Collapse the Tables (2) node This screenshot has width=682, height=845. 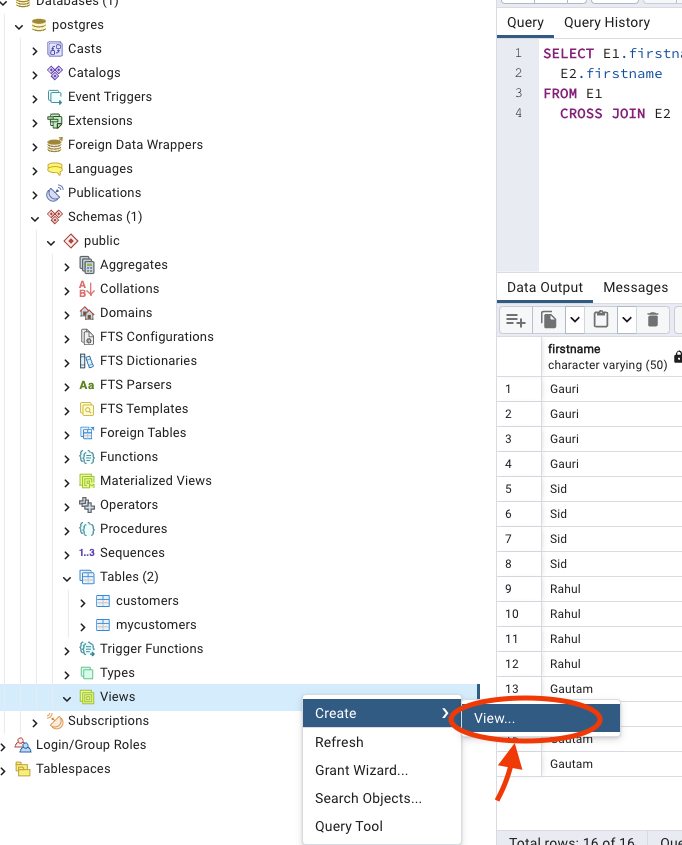[67, 578]
